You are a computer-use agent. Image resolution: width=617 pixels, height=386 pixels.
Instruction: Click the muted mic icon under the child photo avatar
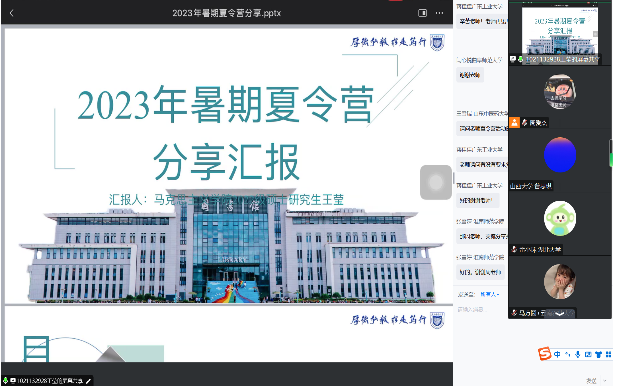pos(514,313)
